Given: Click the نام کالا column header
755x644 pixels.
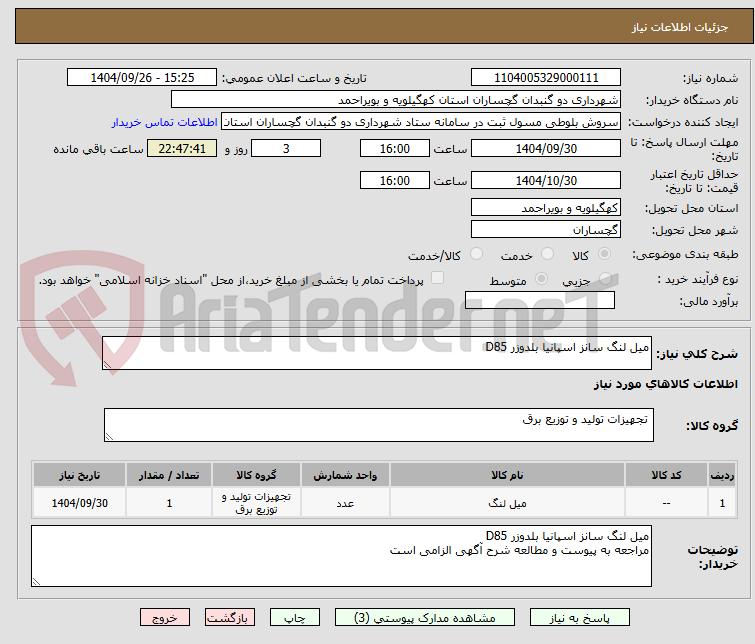Looking at the screenshot, I should [508, 475].
